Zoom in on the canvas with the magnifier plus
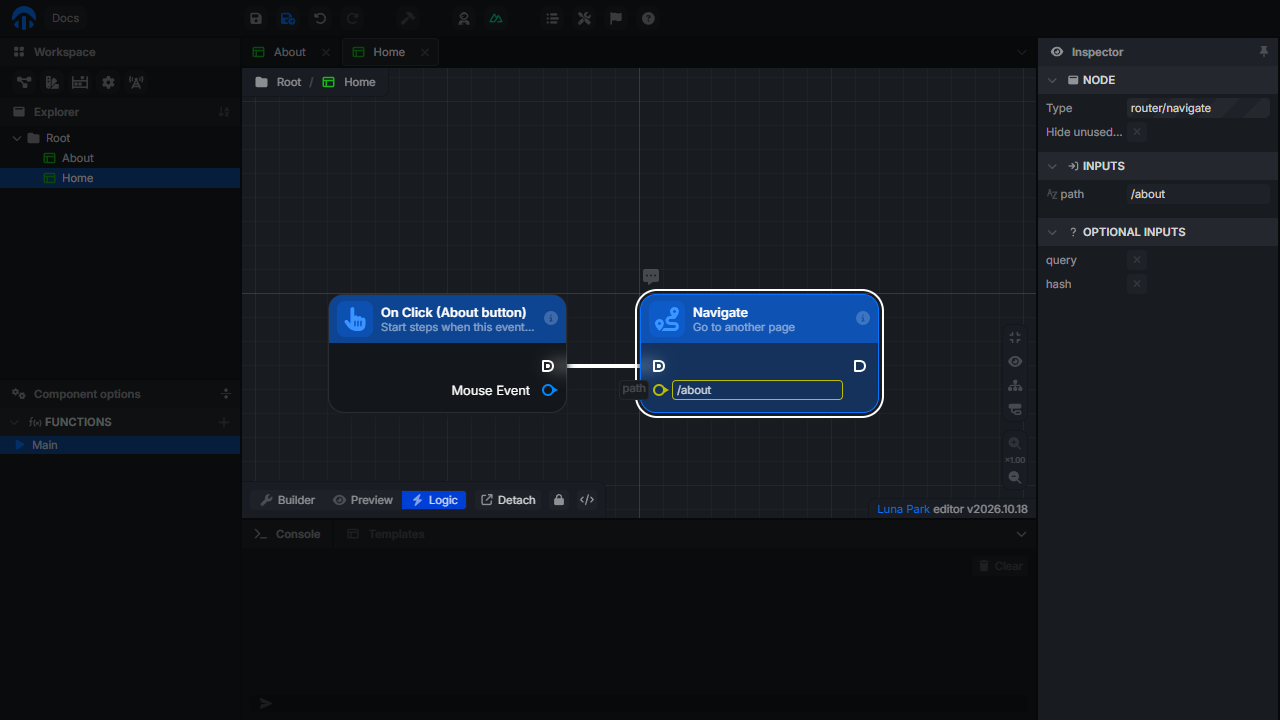The height and width of the screenshot is (720, 1280). pyautogui.click(x=1015, y=443)
